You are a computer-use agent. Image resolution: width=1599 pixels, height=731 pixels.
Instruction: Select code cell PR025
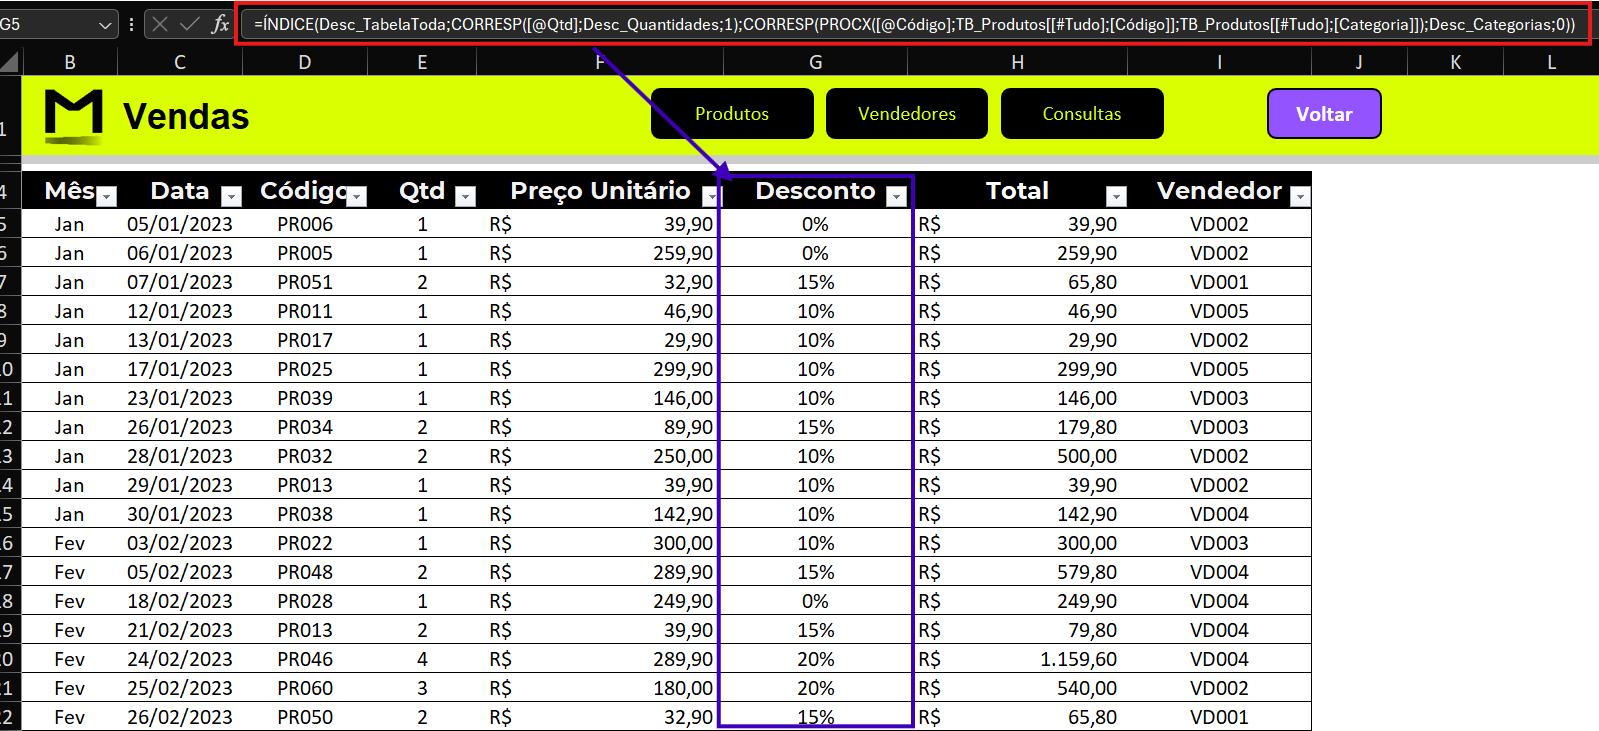click(x=305, y=369)
